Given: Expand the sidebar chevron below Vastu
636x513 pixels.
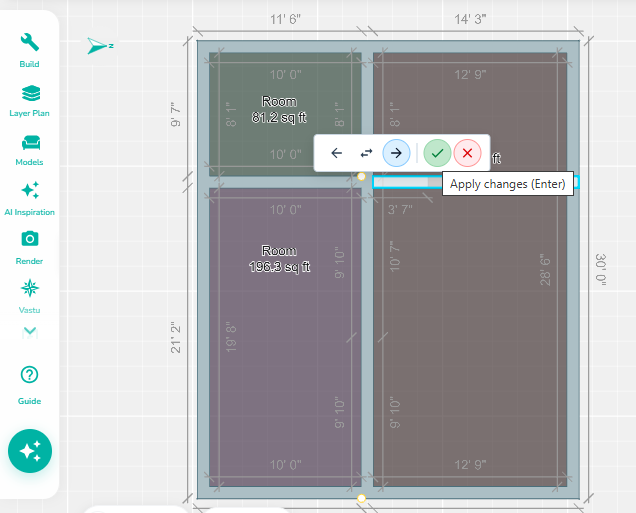Looking at the screenshot, I should (x=30, y=333).
